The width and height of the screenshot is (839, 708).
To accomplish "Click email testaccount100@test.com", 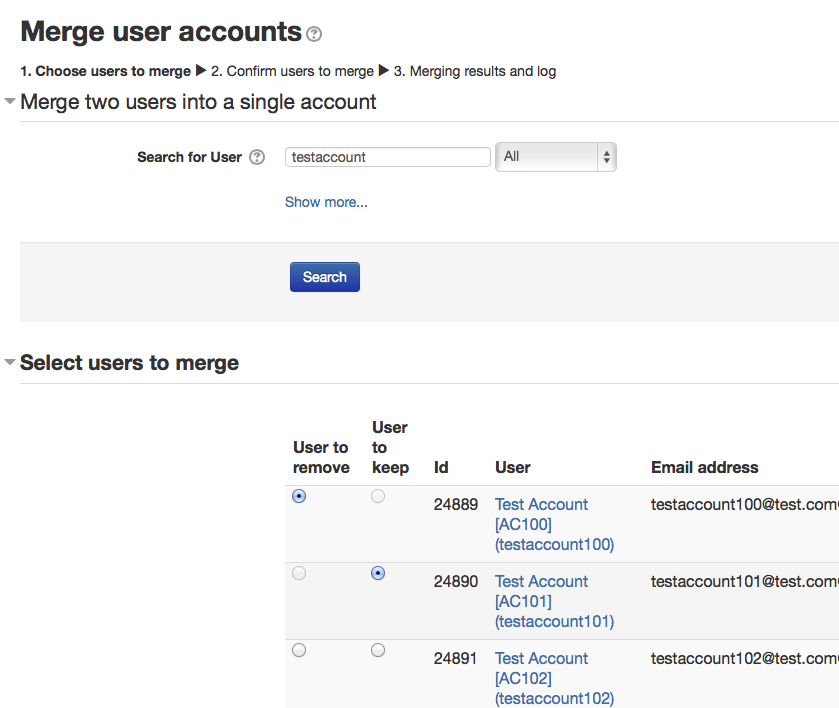I will (744, 505).
